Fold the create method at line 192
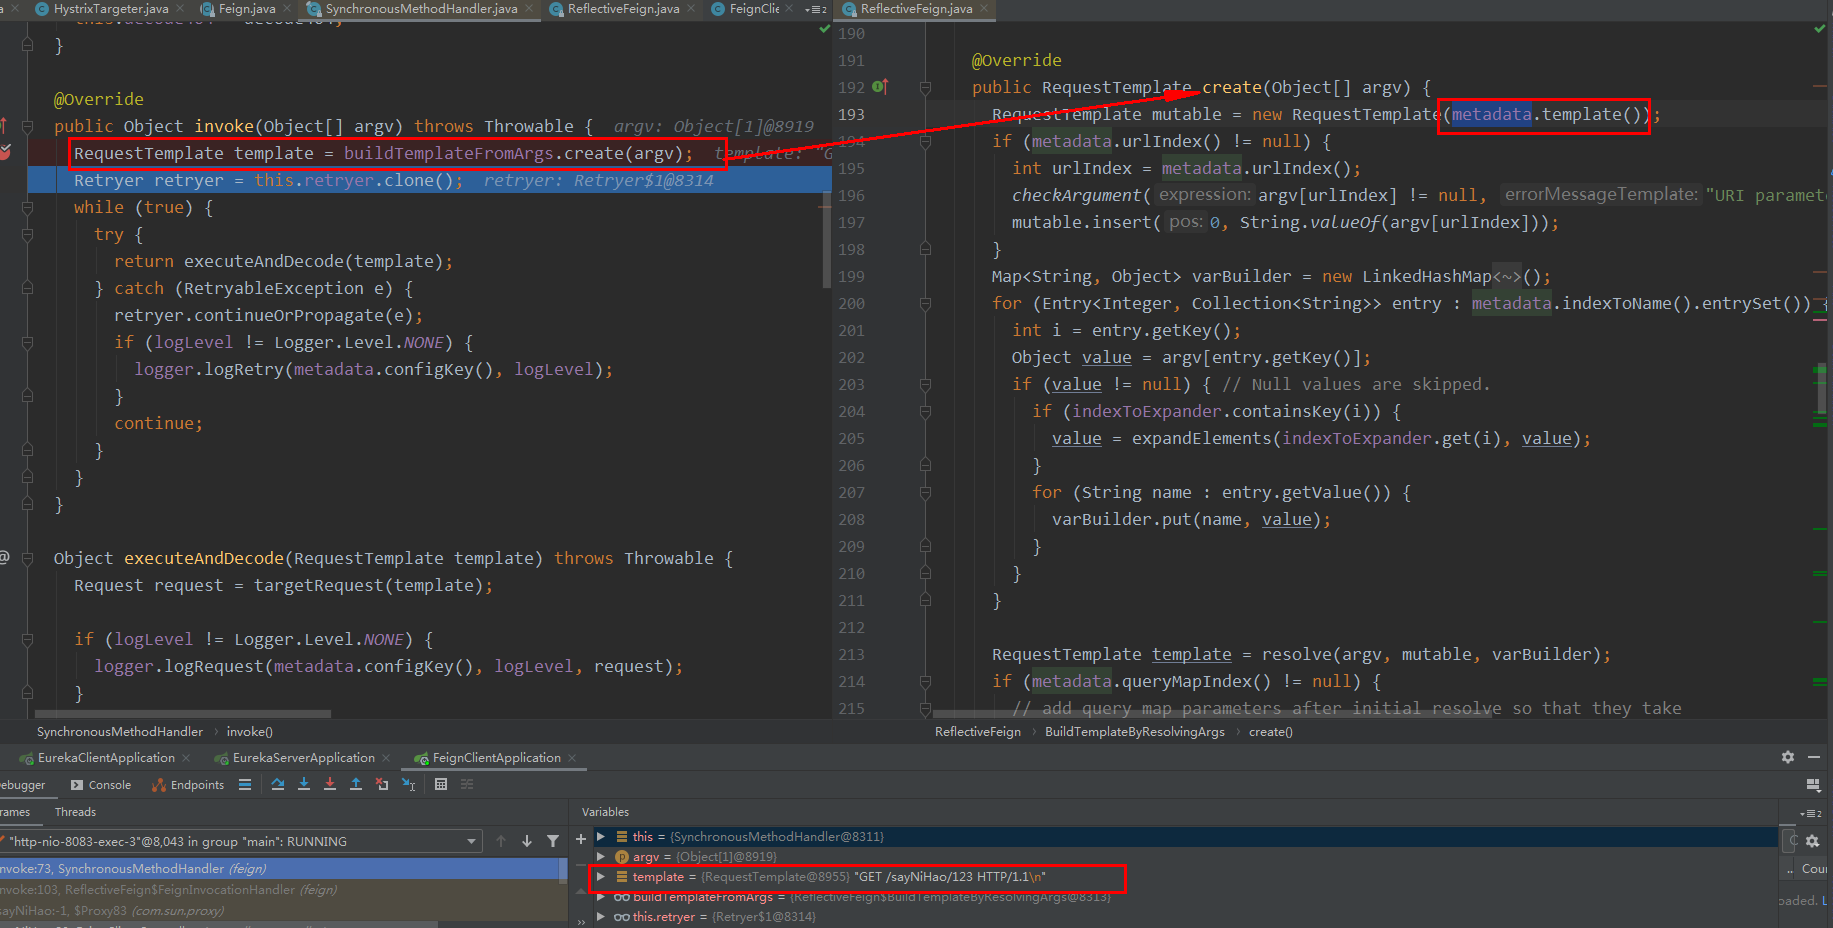Screen dimensions: 1833x928 click(x=925, y=87)
